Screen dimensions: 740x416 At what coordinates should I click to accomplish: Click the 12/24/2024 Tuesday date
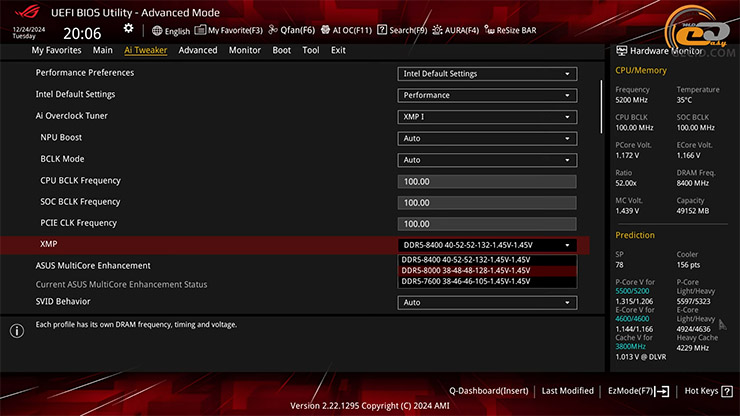pos(29,33)
